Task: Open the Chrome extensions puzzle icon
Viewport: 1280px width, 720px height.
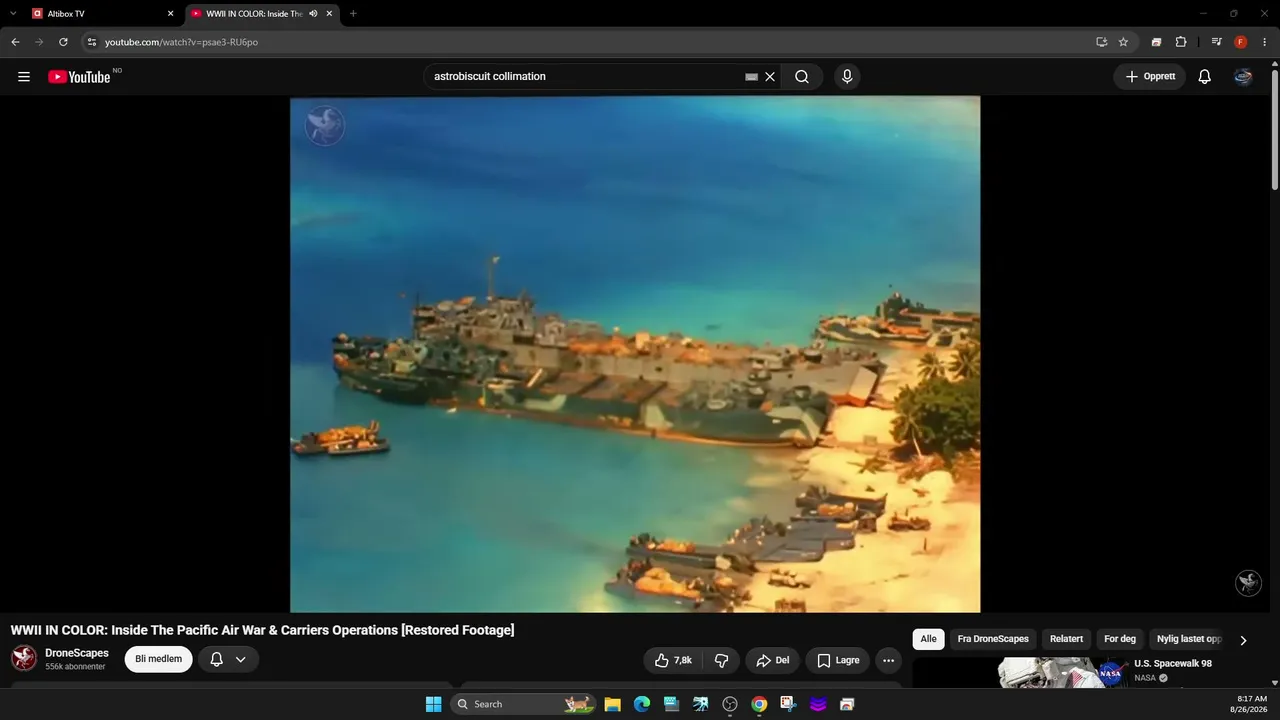Action: tap(1181, 42)
